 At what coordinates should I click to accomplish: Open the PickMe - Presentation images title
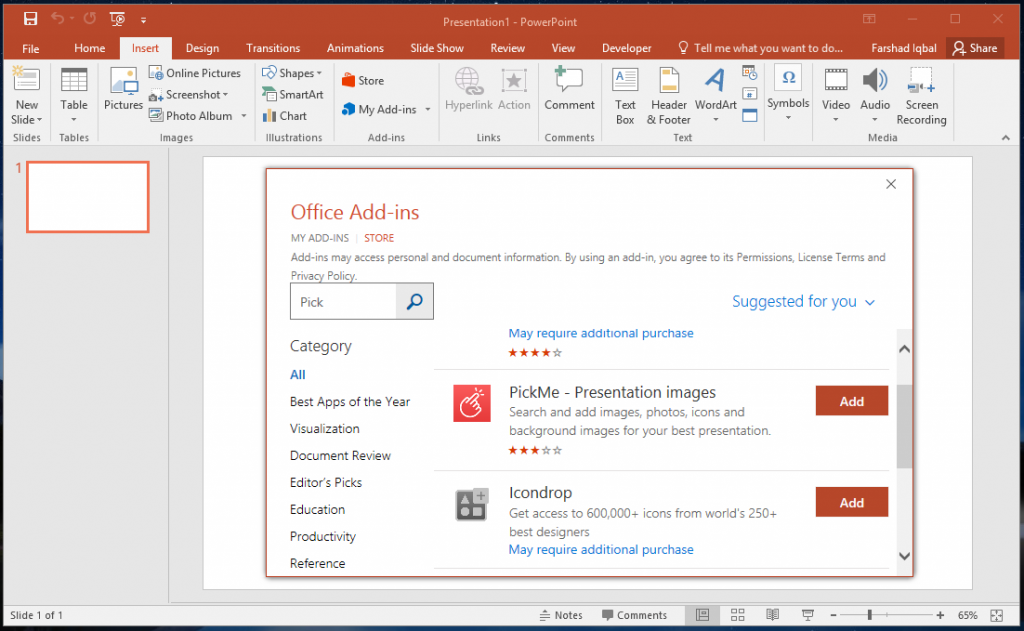click(x=612, y=393)
